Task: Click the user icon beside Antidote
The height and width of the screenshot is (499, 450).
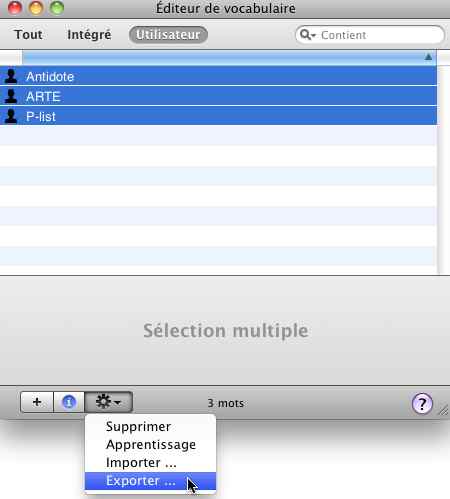Action: tap(11, 76)
